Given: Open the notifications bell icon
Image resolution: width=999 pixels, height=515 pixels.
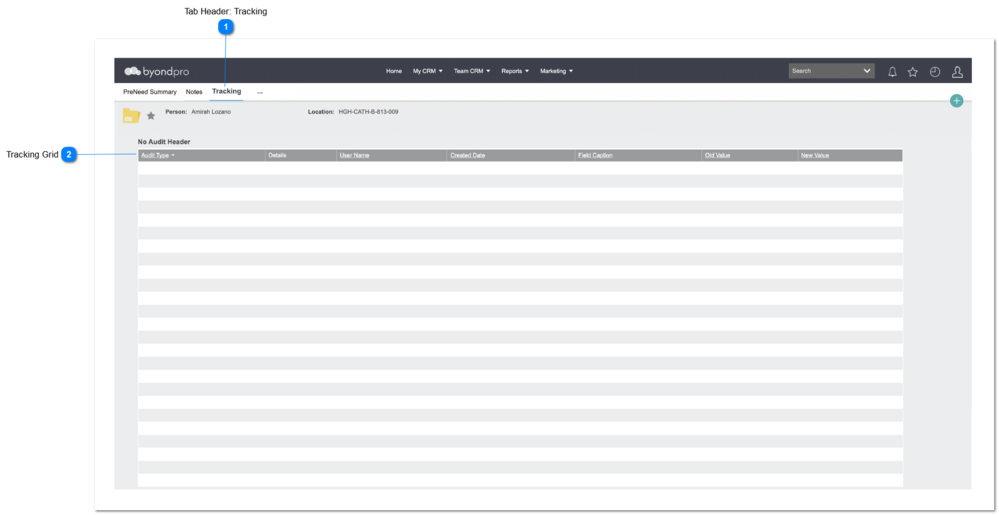Looking at the screenshot, I should (892, 72).
